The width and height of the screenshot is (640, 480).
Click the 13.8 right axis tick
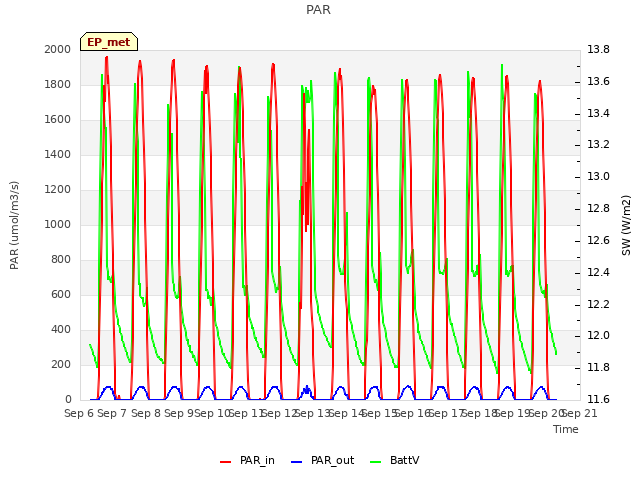(x=598, y=49)
